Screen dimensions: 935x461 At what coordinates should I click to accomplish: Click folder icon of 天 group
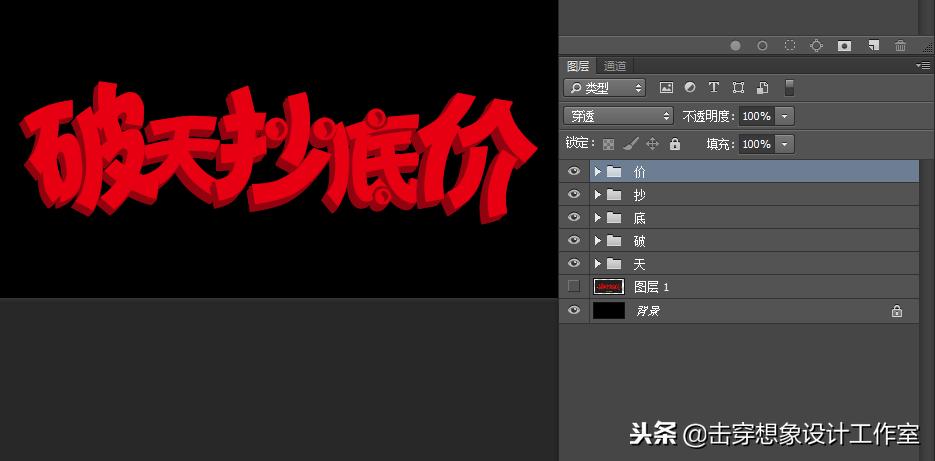click(x=614, y=264)
